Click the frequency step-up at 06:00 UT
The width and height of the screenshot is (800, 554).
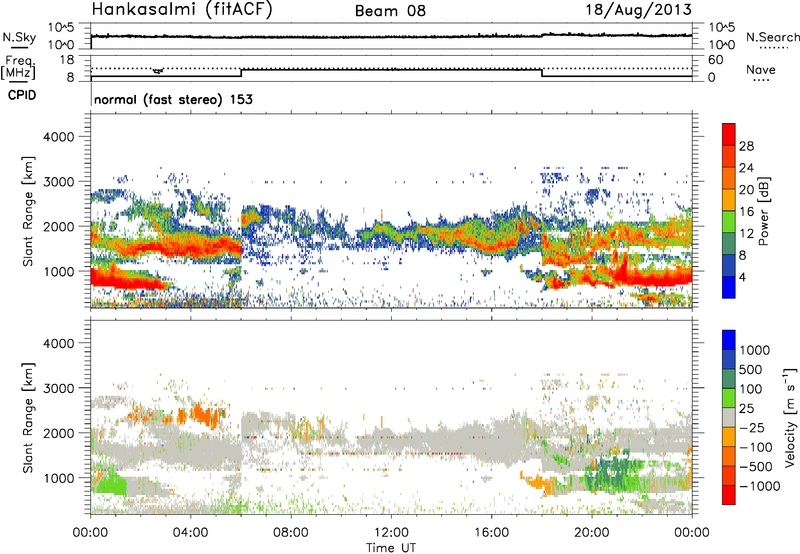(x=241, y=73)
